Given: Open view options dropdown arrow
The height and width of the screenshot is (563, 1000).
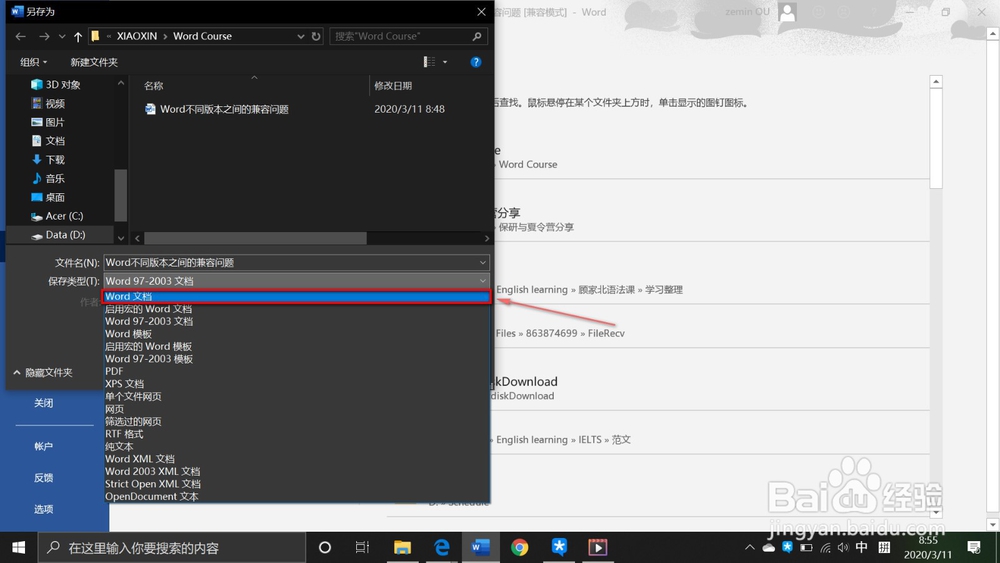Looking at the screenshot, I should (x=445, y=62).
